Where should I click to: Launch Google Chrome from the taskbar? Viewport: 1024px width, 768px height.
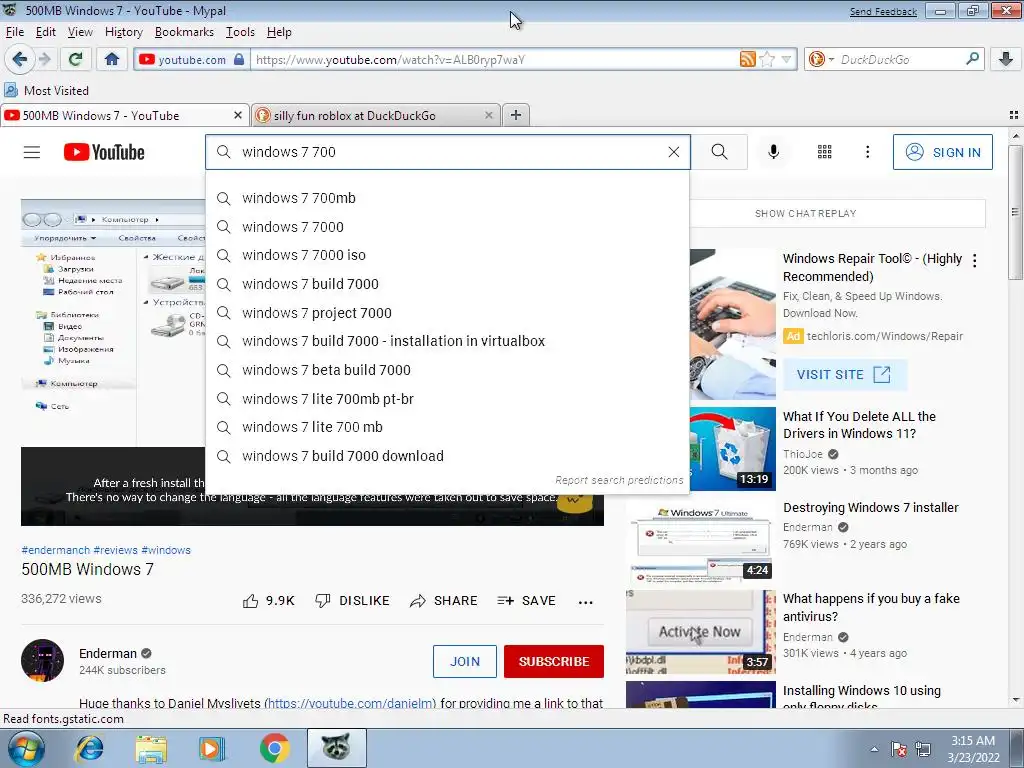click(274, 748)
